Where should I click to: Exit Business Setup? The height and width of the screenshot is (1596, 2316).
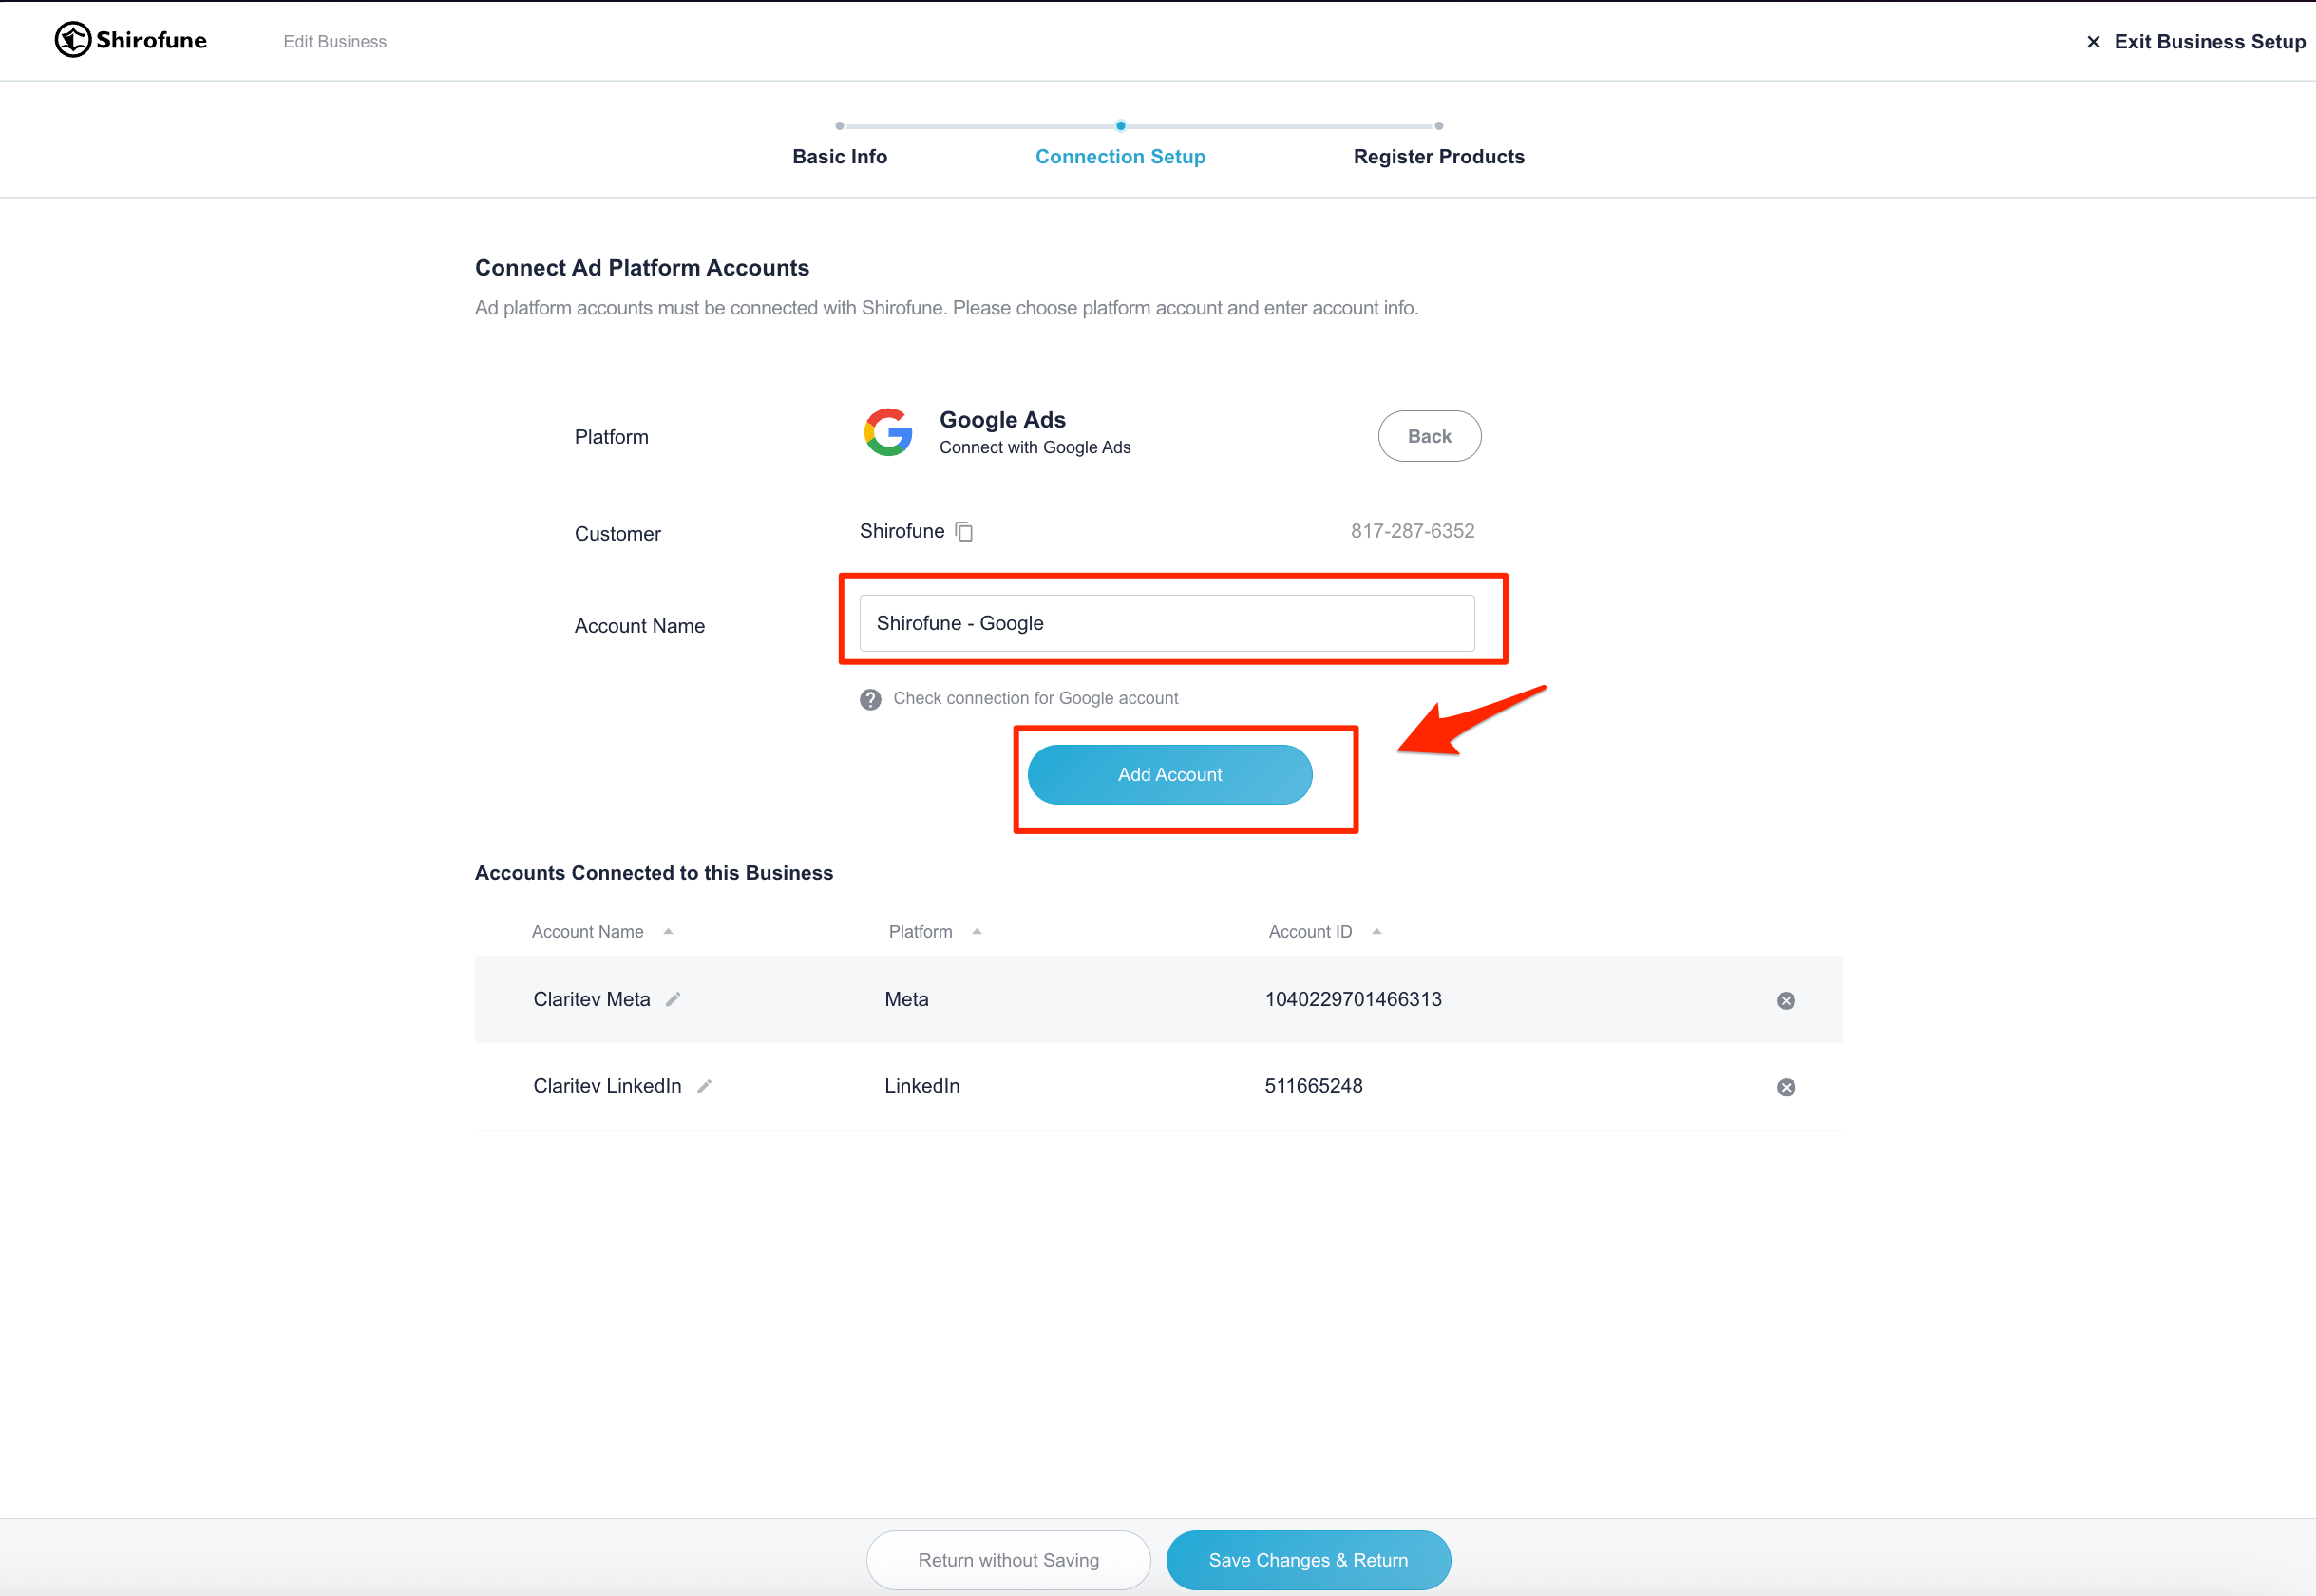coord(2196,41)
